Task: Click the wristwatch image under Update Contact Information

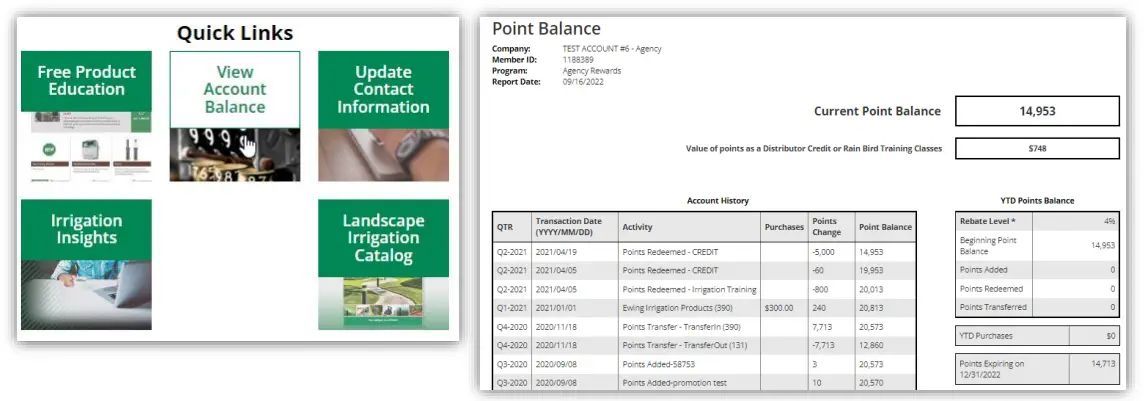Action: click(383, 155)
